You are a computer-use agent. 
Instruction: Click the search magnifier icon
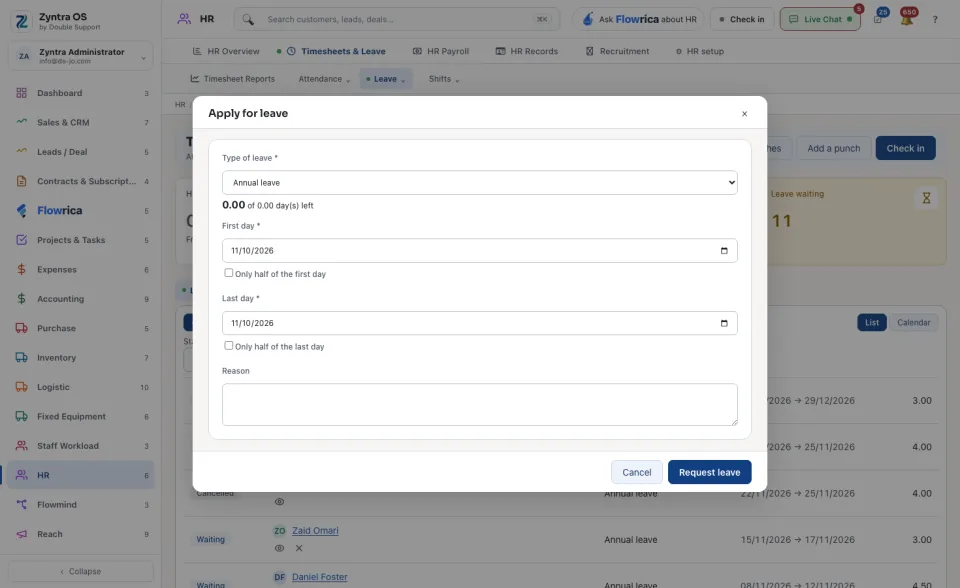247,20
